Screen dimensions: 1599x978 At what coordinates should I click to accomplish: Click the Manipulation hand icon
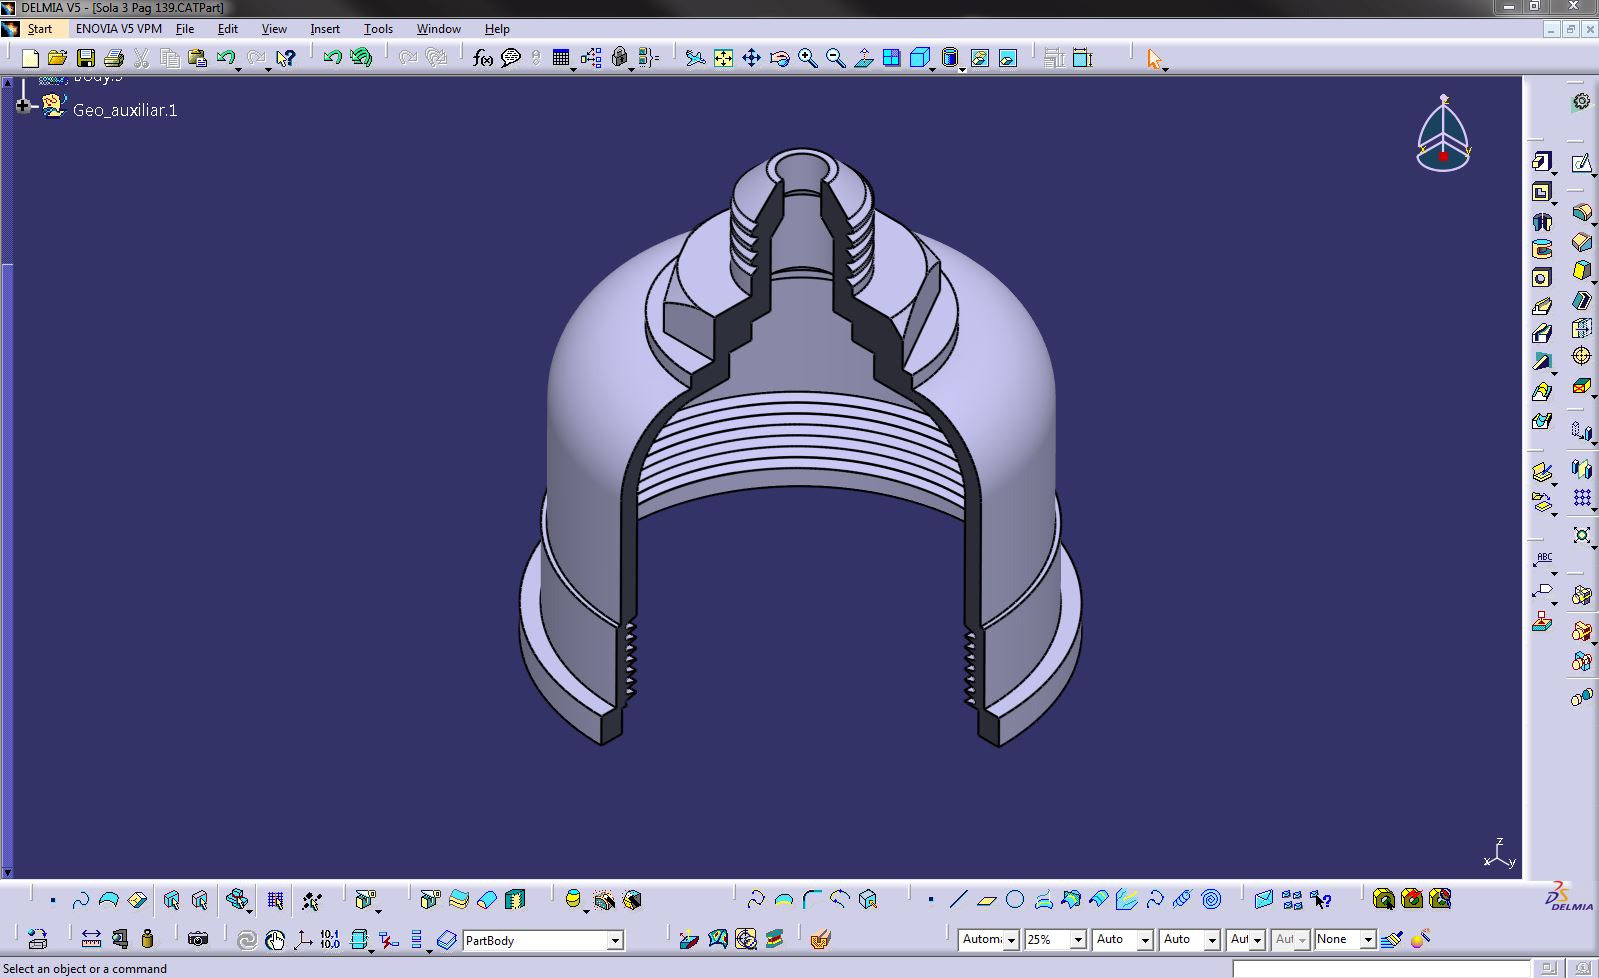tap(275, 939)
